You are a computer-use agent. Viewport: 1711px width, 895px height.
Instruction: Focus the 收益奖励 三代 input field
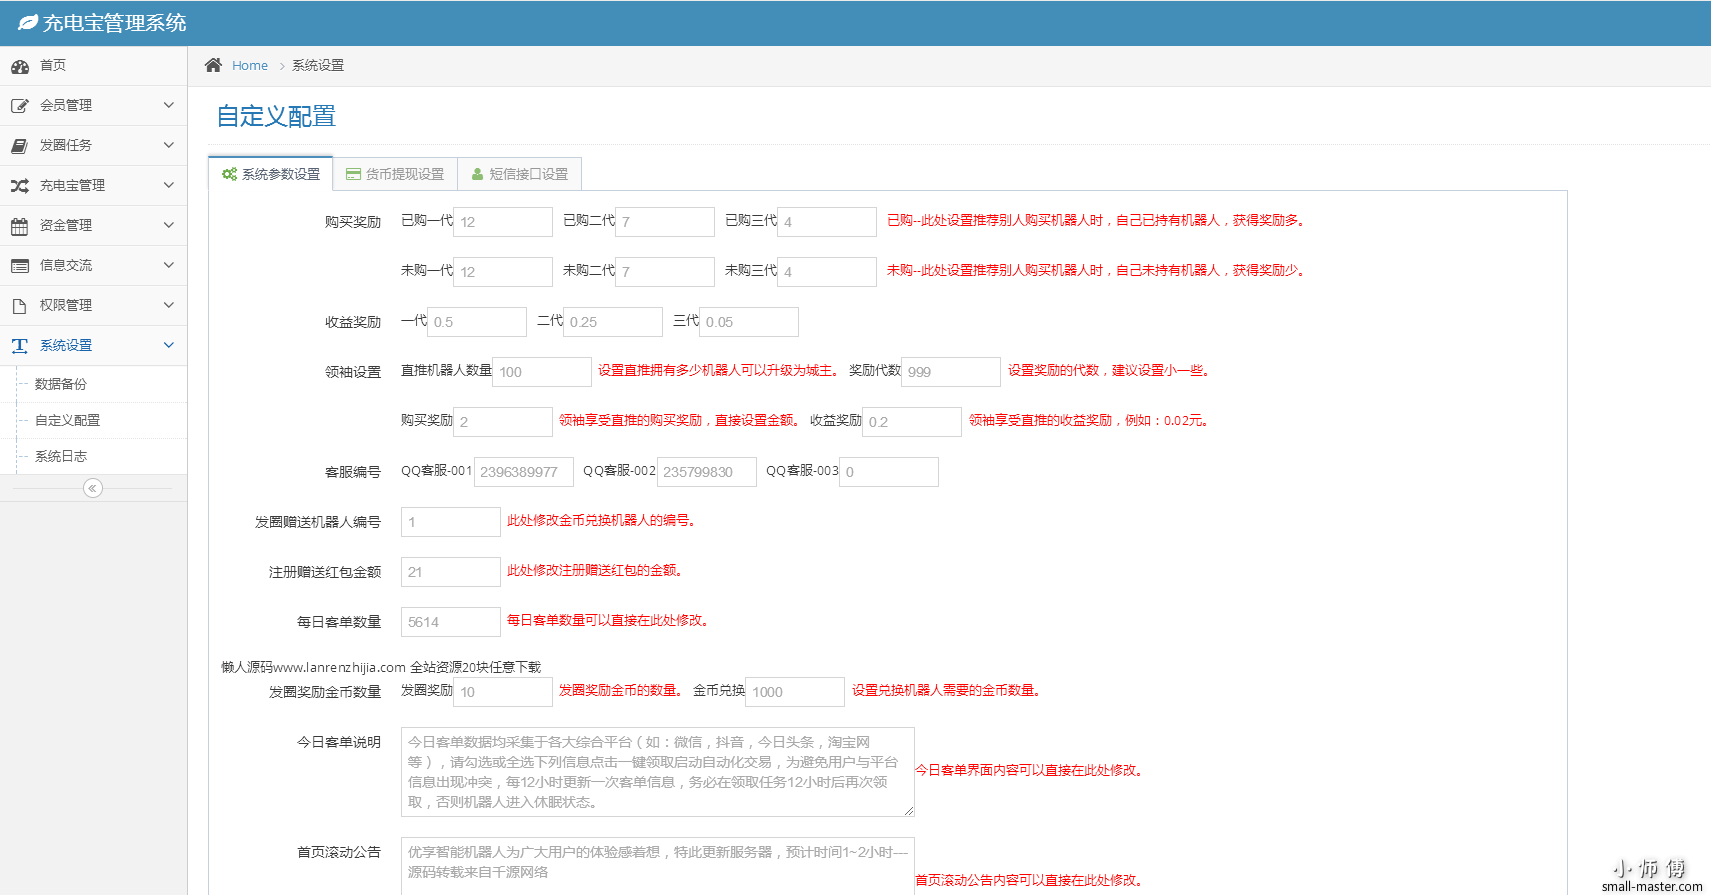click(x=749, y=322)
